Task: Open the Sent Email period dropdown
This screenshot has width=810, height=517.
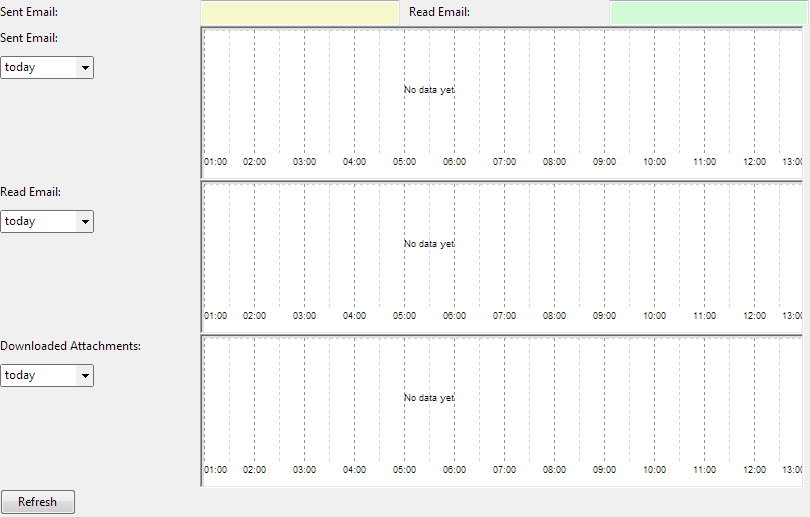Action: tap(47, 68)
